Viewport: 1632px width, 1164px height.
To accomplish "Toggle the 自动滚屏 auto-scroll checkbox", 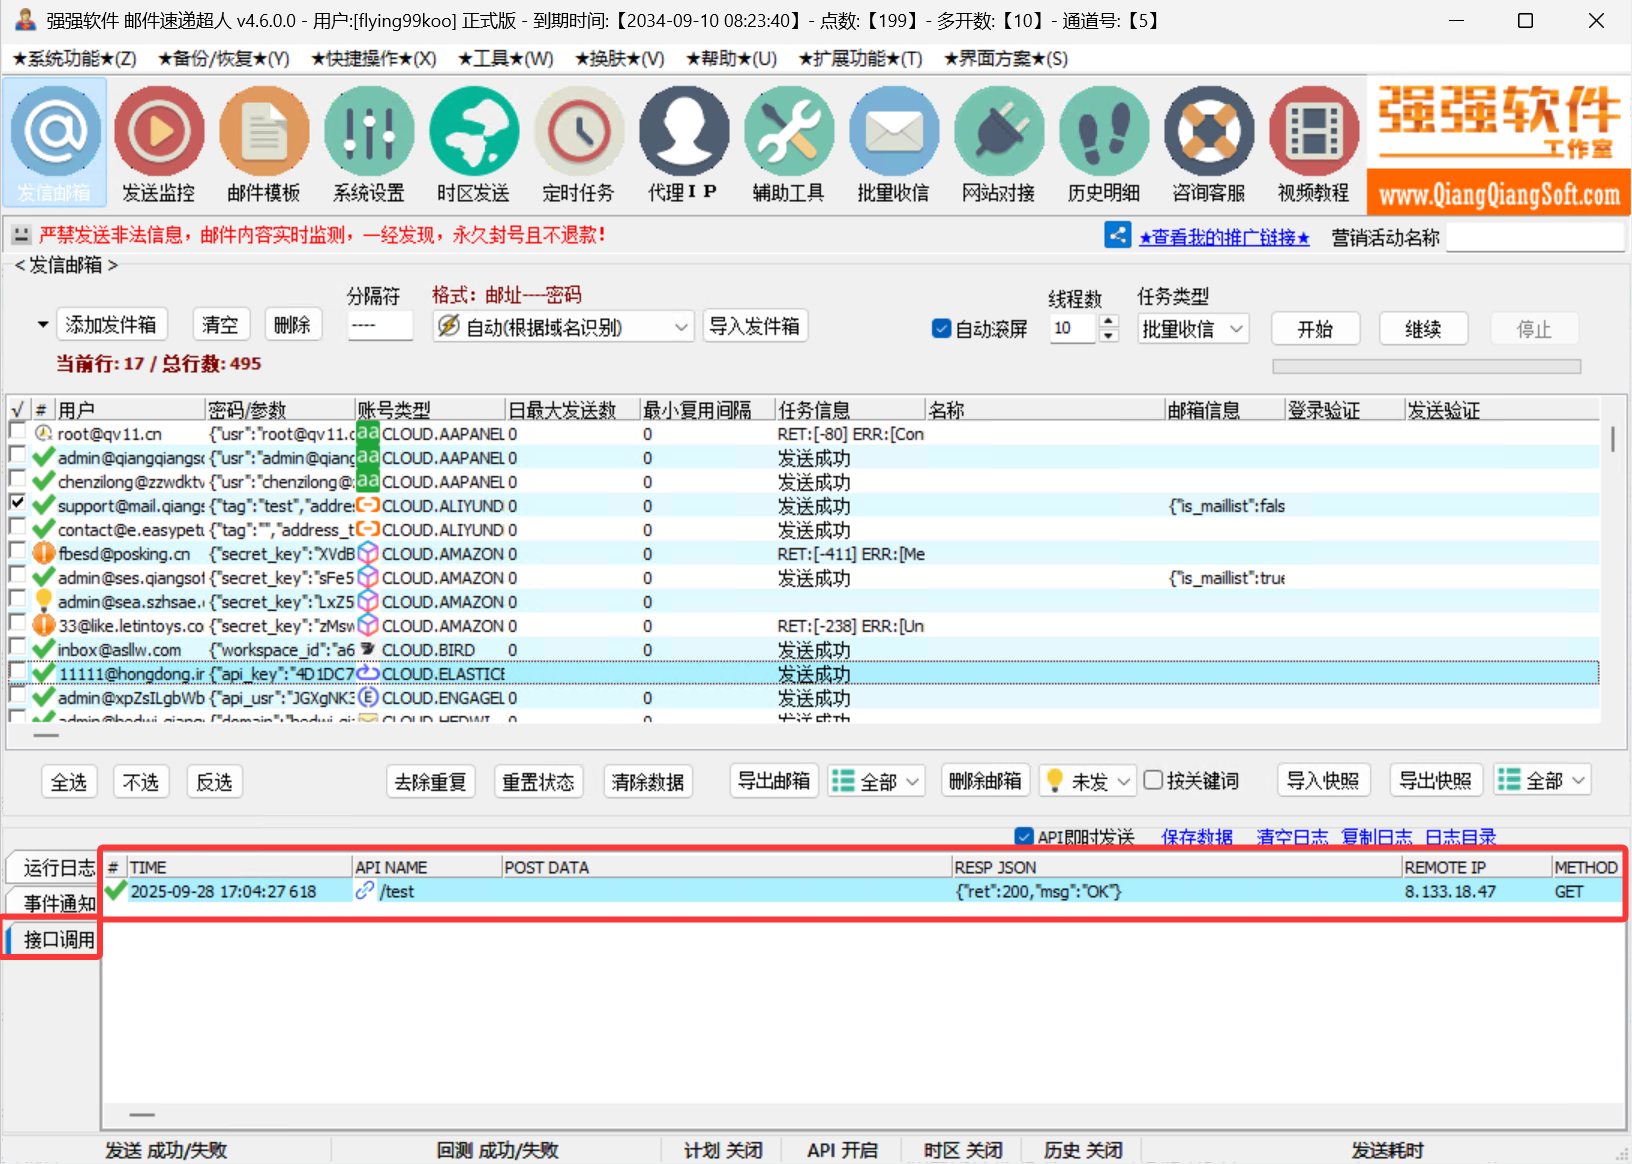I will click(941, 329).
